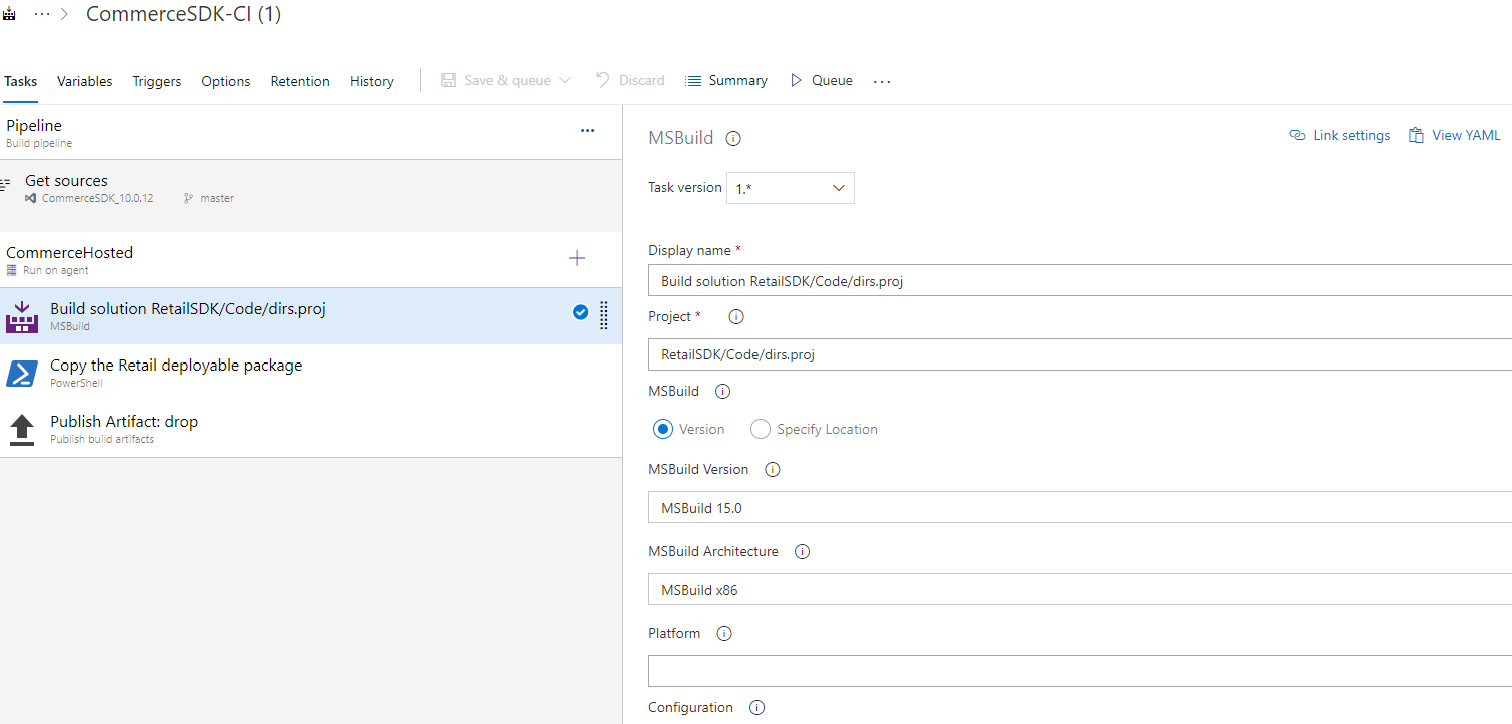The height and width of the screenshot is (724, 1512).
Task: Toggle the selected checkmark on MSBuild task
Action: pos(580,312)
